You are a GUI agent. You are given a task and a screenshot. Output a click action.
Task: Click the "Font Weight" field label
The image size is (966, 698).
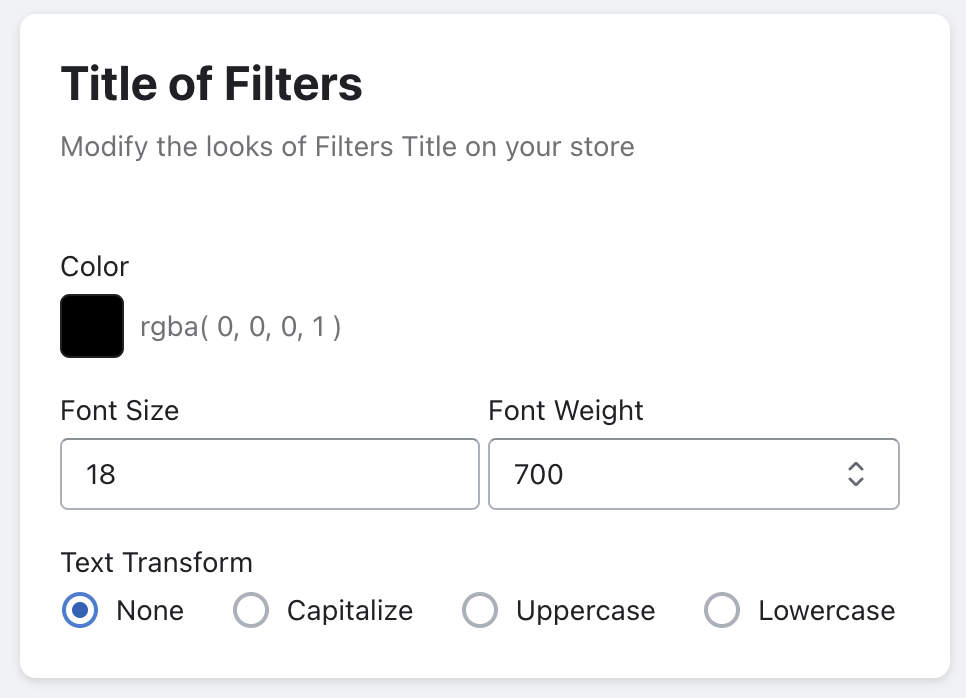(566, 410)
